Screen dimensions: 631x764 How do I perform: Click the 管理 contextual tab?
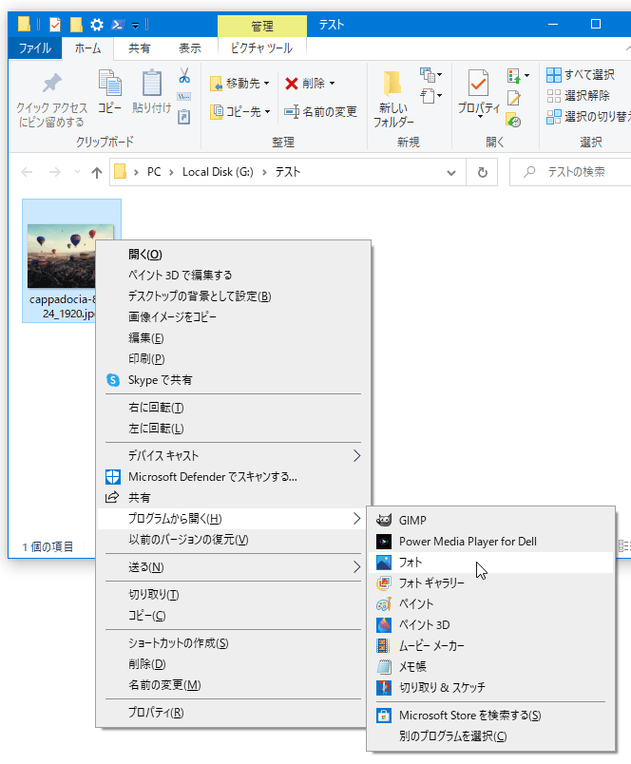pyautogui.click(x=262, y=26)
